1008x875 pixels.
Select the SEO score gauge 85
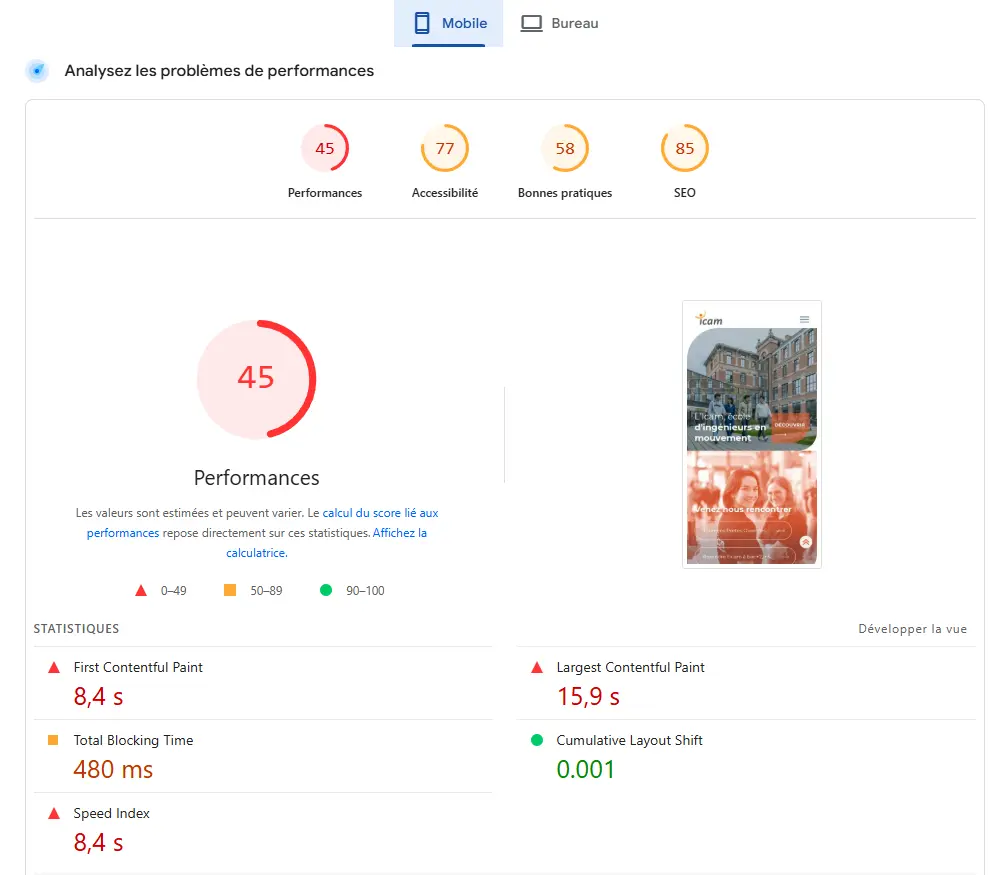tap(685, 149)
